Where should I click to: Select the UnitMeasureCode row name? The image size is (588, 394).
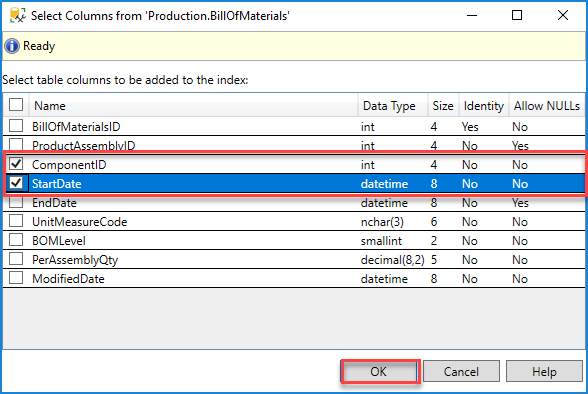click(80, 222)
